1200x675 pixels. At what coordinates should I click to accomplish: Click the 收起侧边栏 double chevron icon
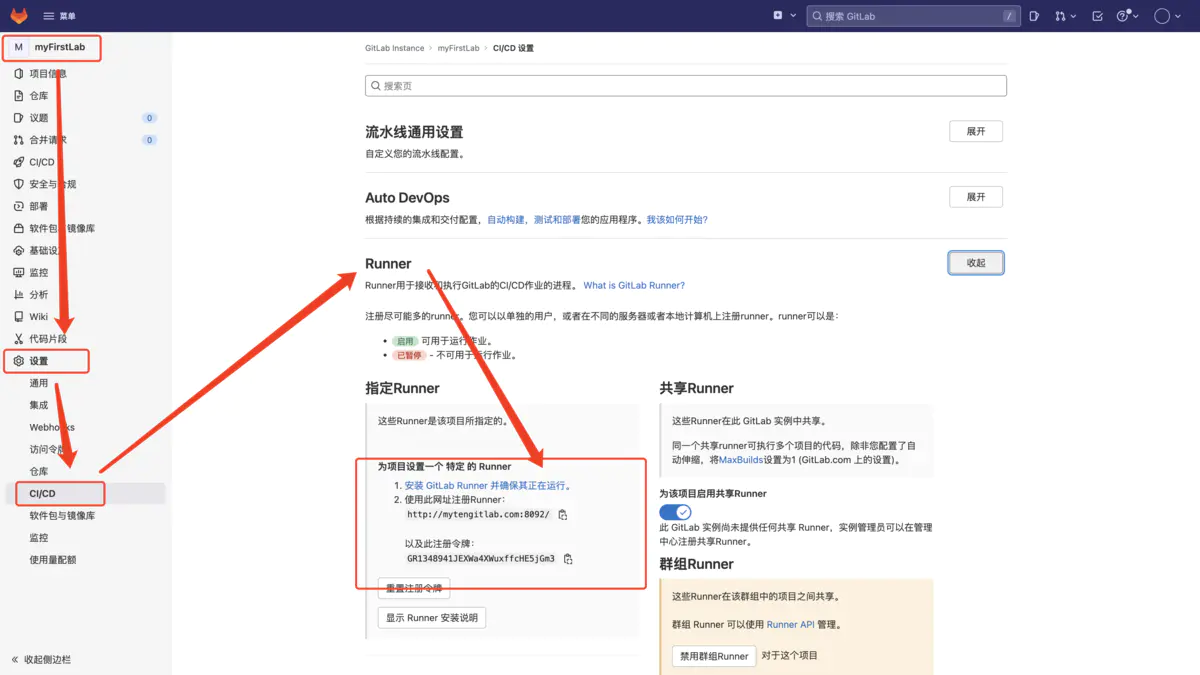click(15, 659)
